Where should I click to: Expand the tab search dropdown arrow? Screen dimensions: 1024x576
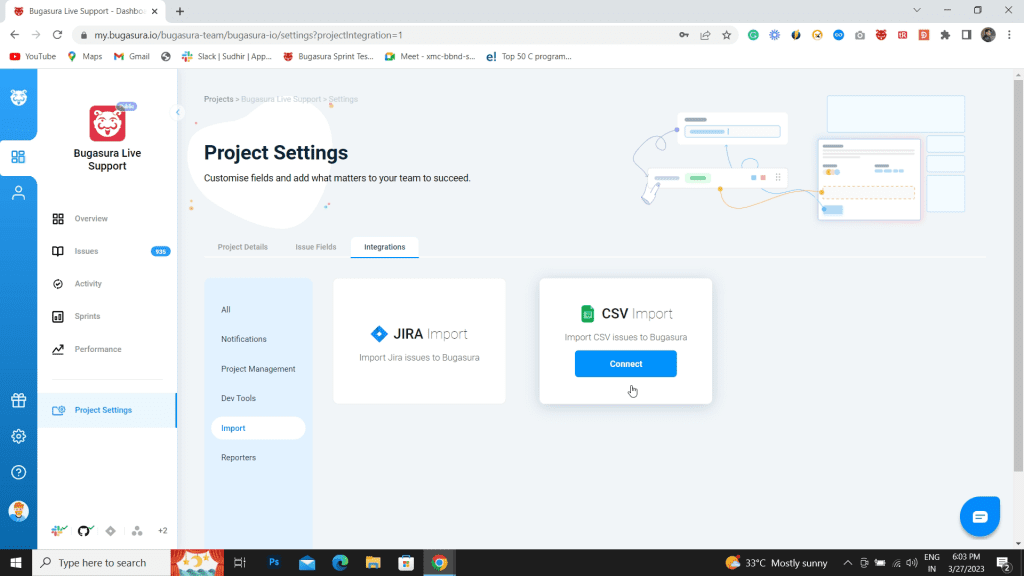917,10
